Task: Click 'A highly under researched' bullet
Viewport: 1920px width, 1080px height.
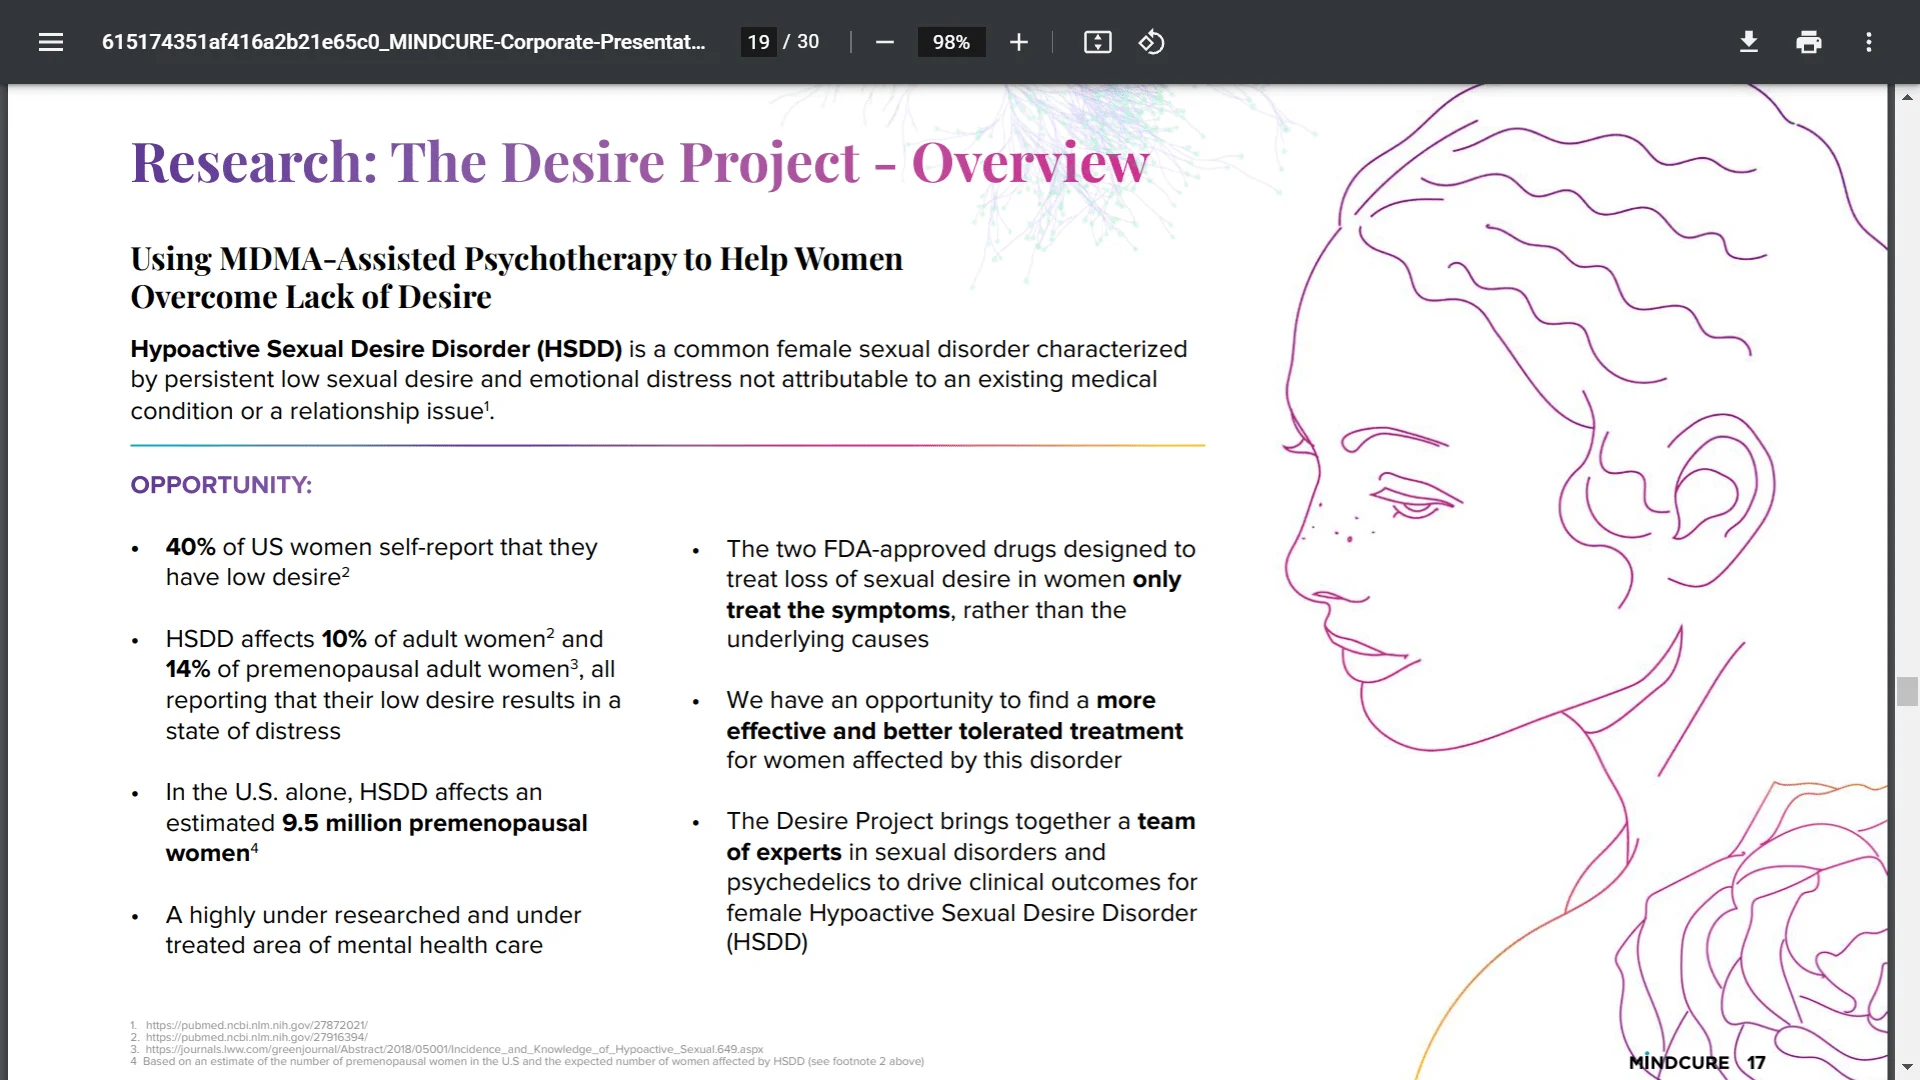Action: [x=373, y=930]
